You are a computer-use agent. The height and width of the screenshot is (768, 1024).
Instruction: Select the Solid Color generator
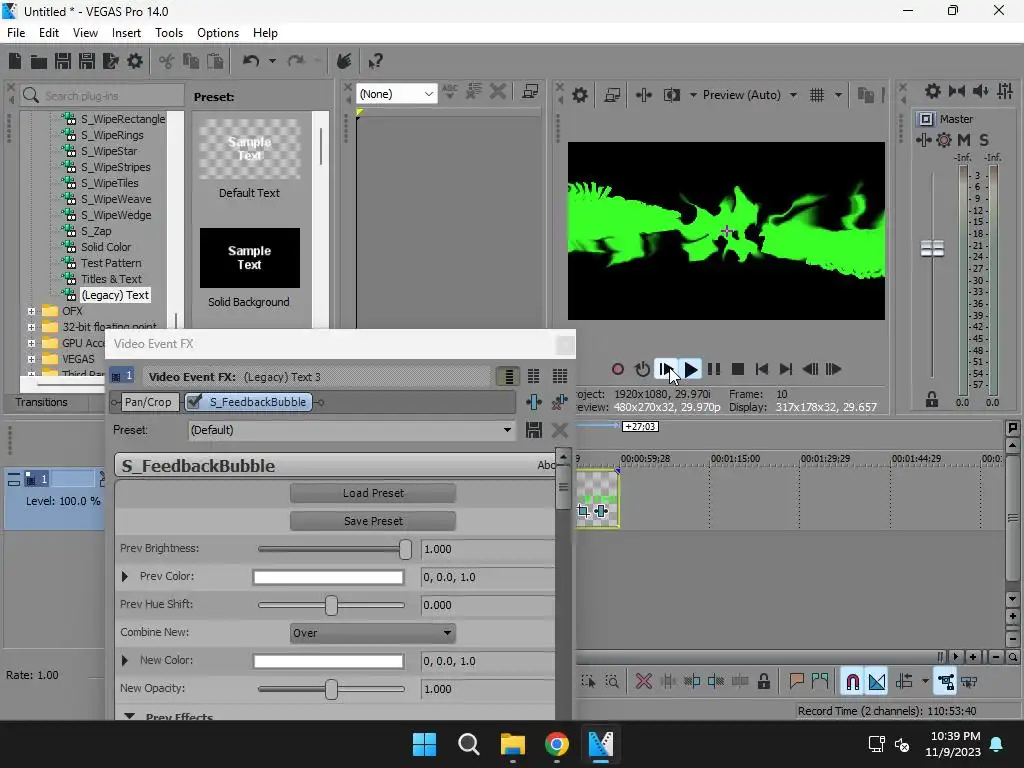[106, 247]
